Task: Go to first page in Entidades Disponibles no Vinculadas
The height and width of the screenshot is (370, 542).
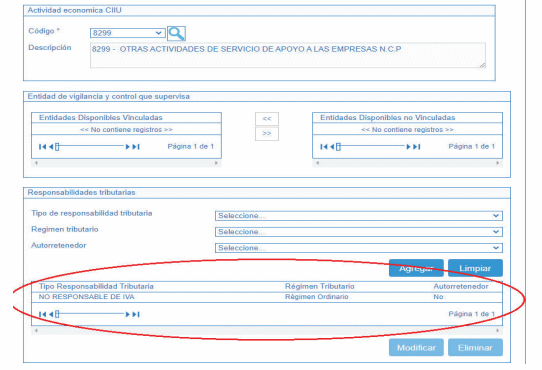Action: point(324,147)
